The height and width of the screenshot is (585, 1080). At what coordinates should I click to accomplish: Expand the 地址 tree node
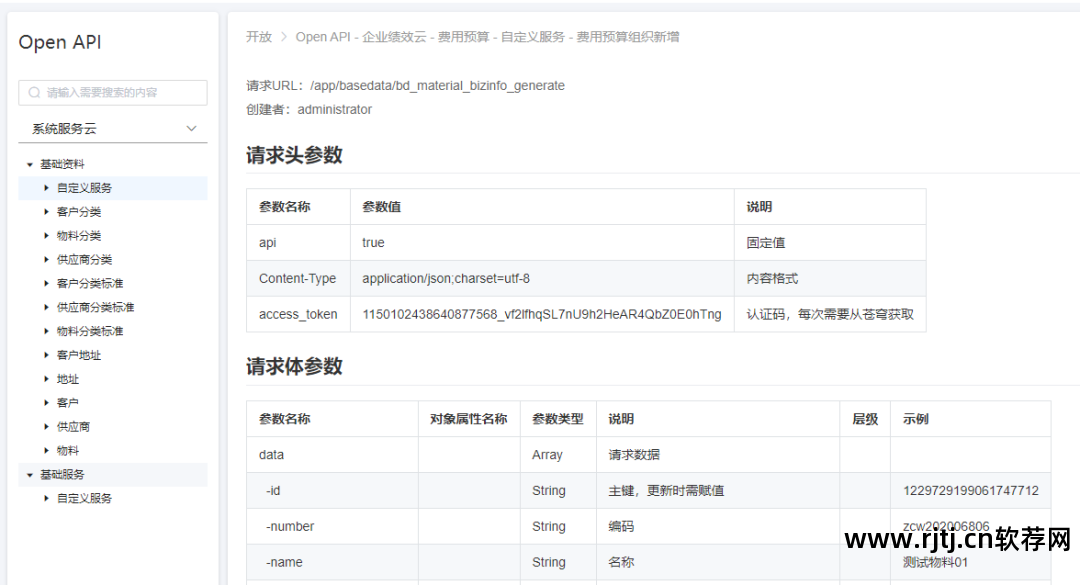[46, 379]
